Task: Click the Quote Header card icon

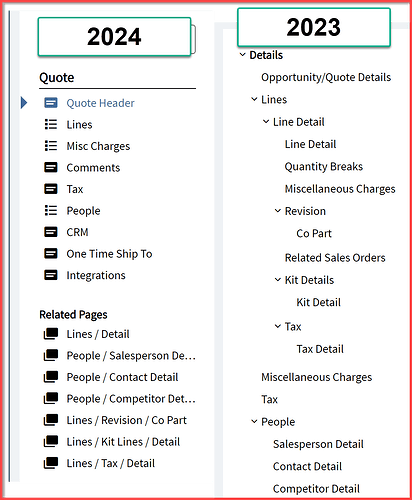Action: pyautogui.click(x=51, y=103)
